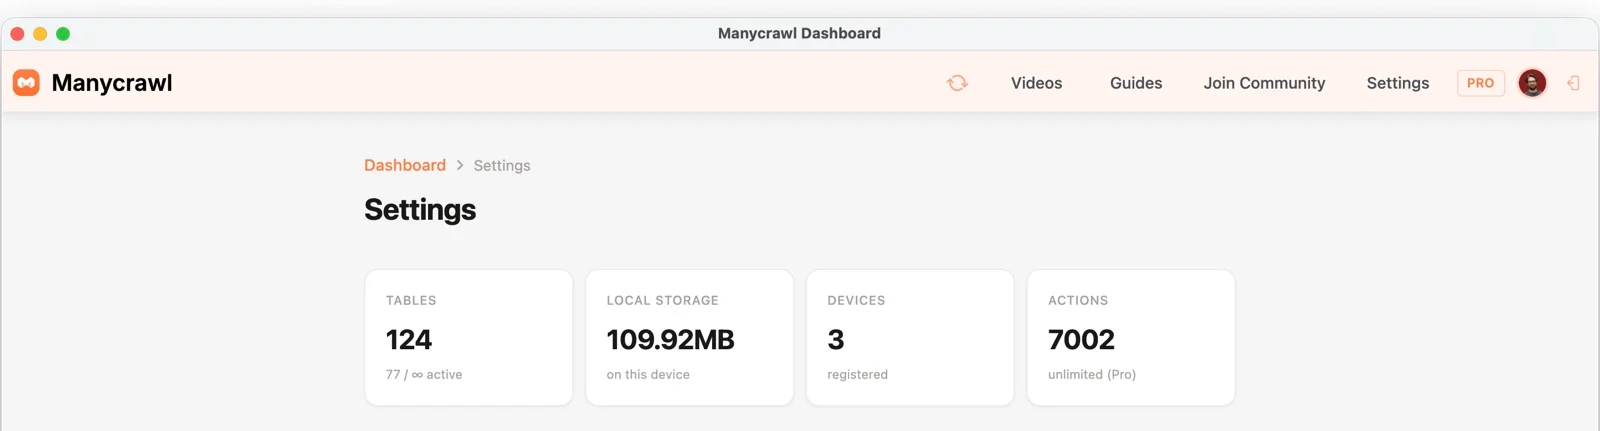Open Settings from the top navigation
Screen dimensions: 1600x431
coord(1398,83)
